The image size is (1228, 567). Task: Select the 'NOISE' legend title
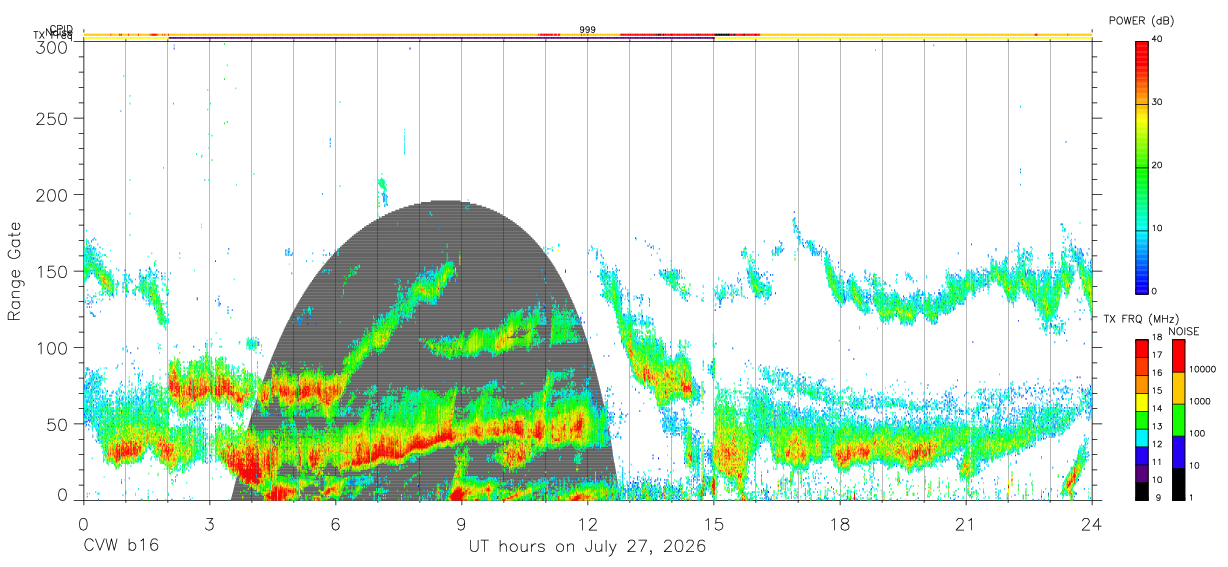tap(1182, 331)
